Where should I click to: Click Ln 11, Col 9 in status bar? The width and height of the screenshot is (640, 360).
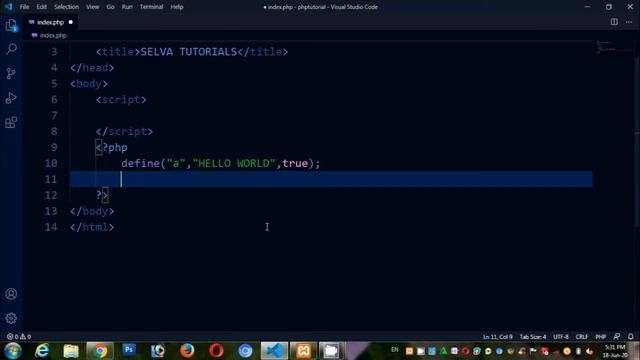point(498,337)
